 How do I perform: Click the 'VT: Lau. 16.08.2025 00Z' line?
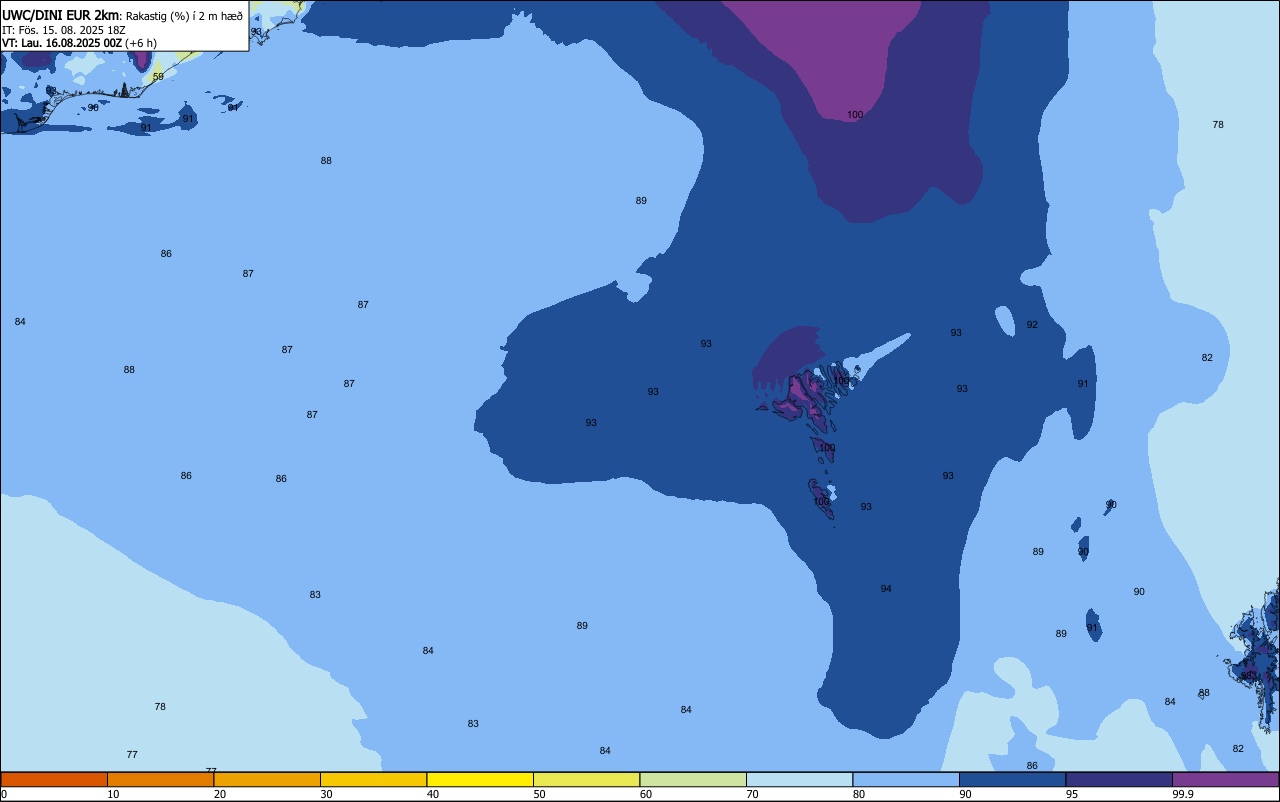tap(62, 43)
